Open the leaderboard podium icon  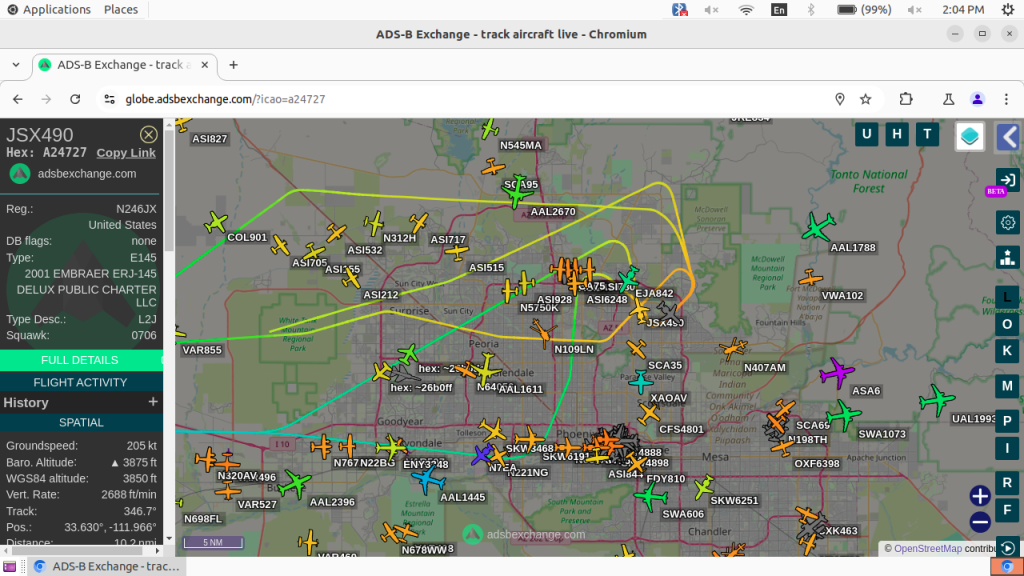tap(1008, 257)
